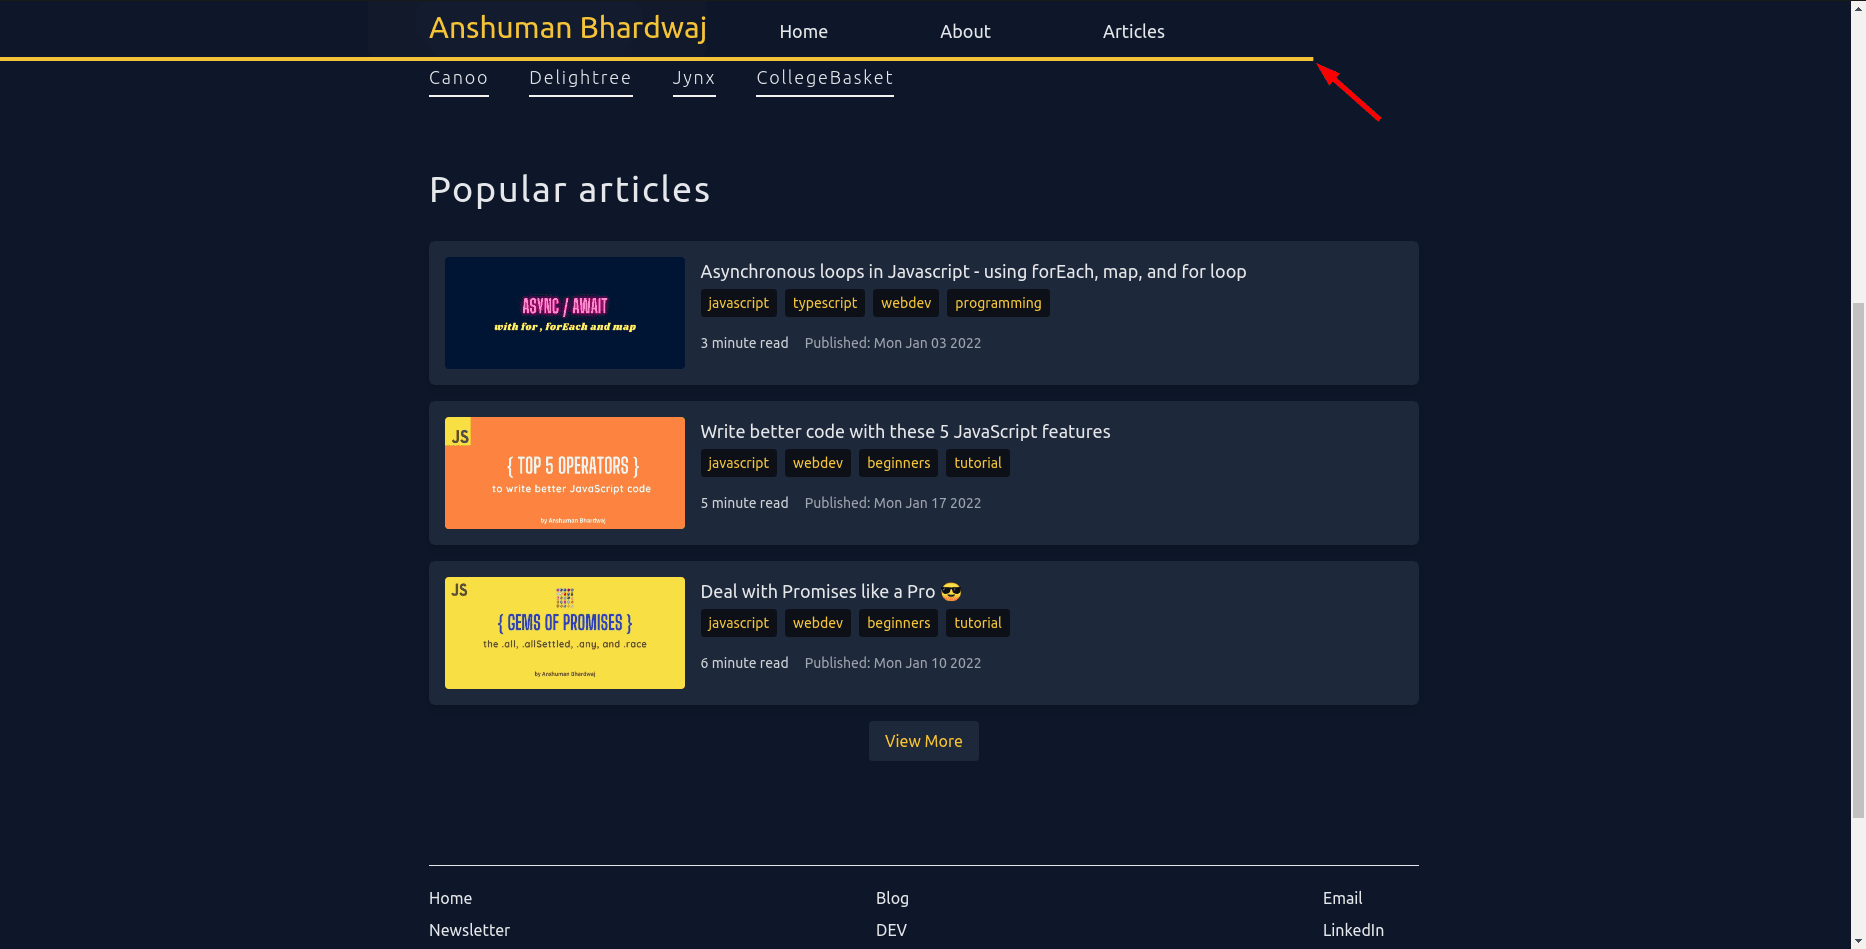Click the View More button
Viewport: 1866px width, 949px height.
(922, 741)
